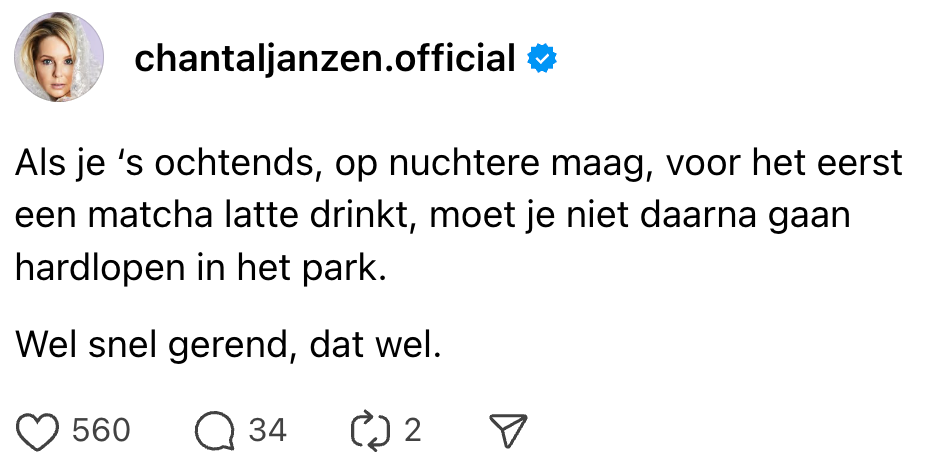Click the 560 likes count
The image size is (932, 472).
pos(101,430)
